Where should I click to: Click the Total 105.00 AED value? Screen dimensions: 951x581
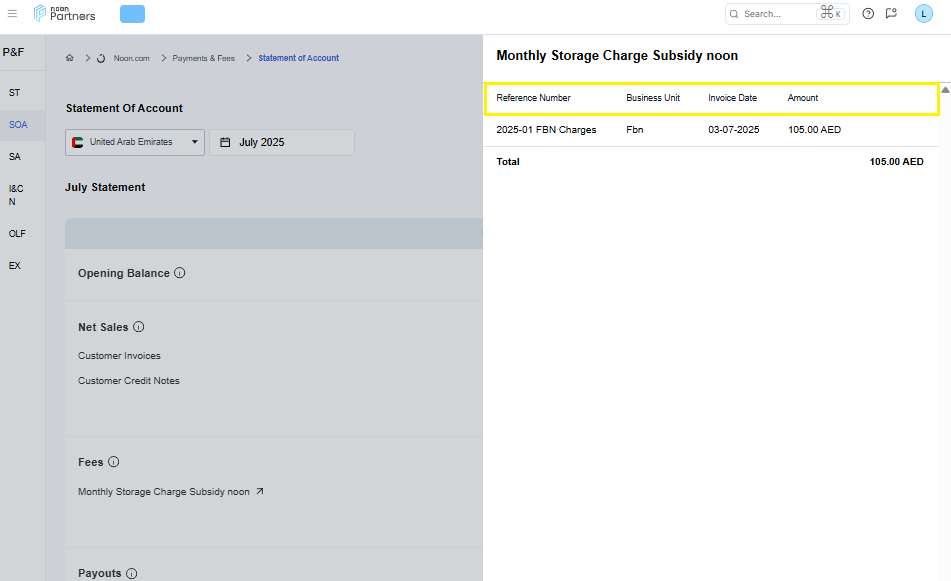pyautogui.click(x=896, y=162)
